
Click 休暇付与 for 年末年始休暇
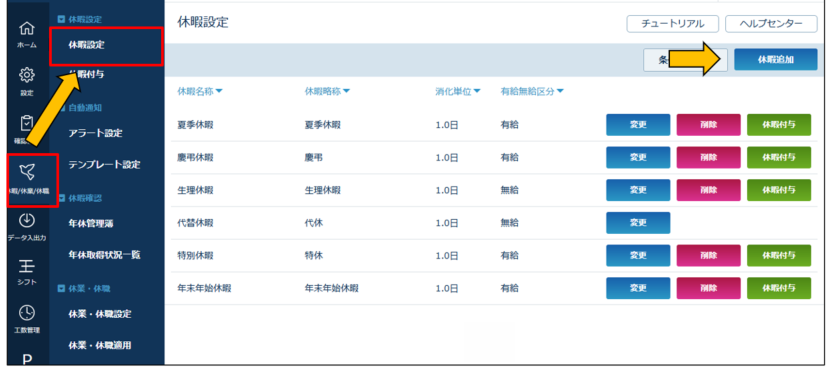[x=779, y=288]
